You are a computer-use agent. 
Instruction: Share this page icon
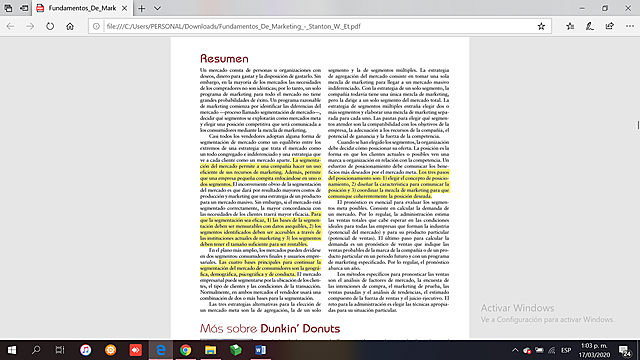(x=609, y=27)
